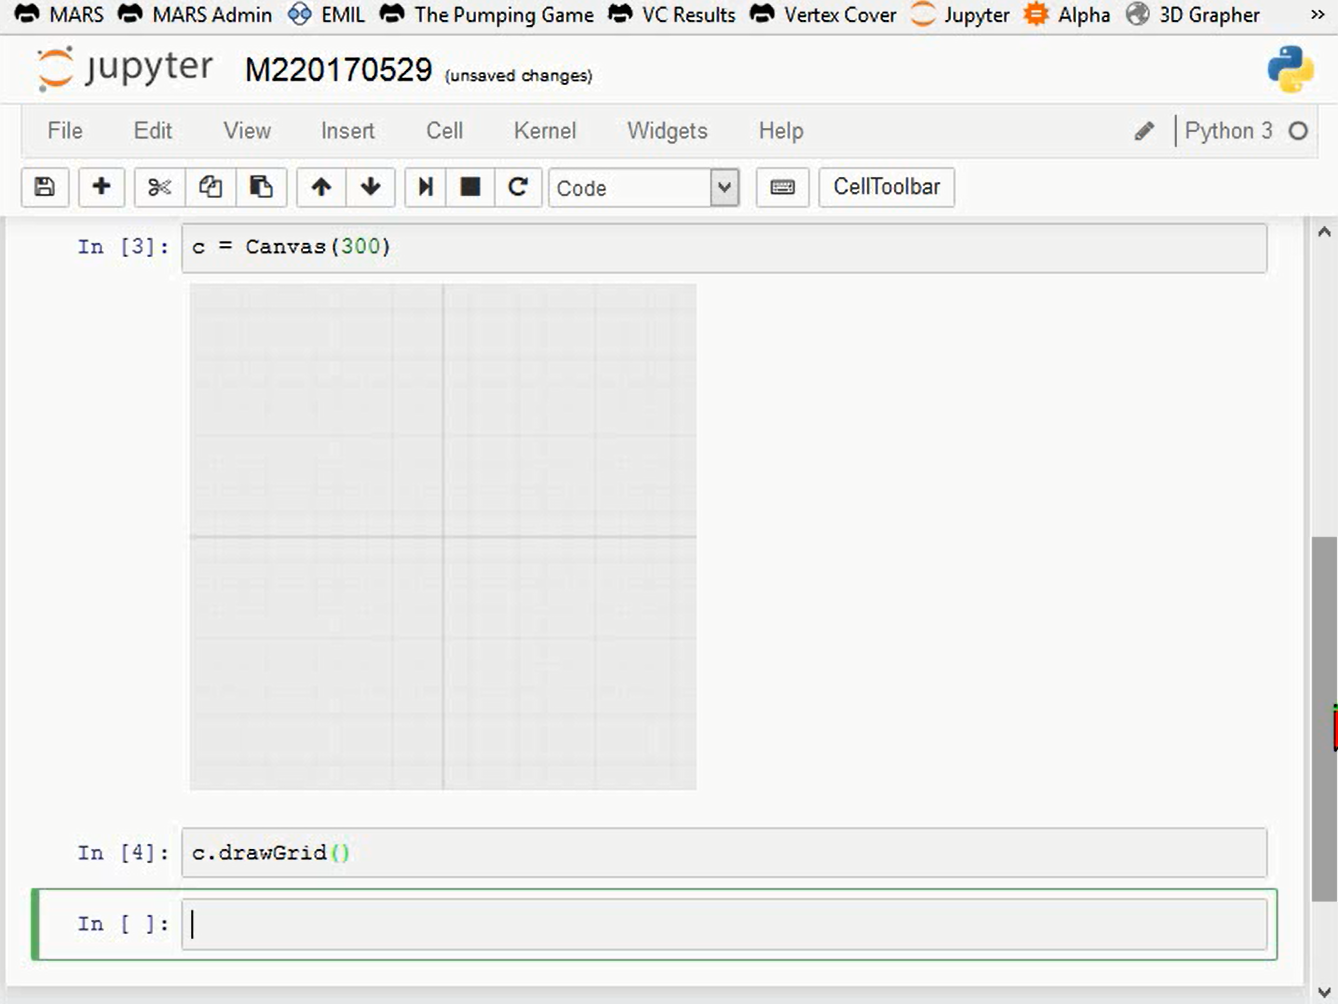Click the c = Canvas(300) cell input
The height and width of the screenshot is (1004, 1338).
pyautogui.click(x=724, y=247)
